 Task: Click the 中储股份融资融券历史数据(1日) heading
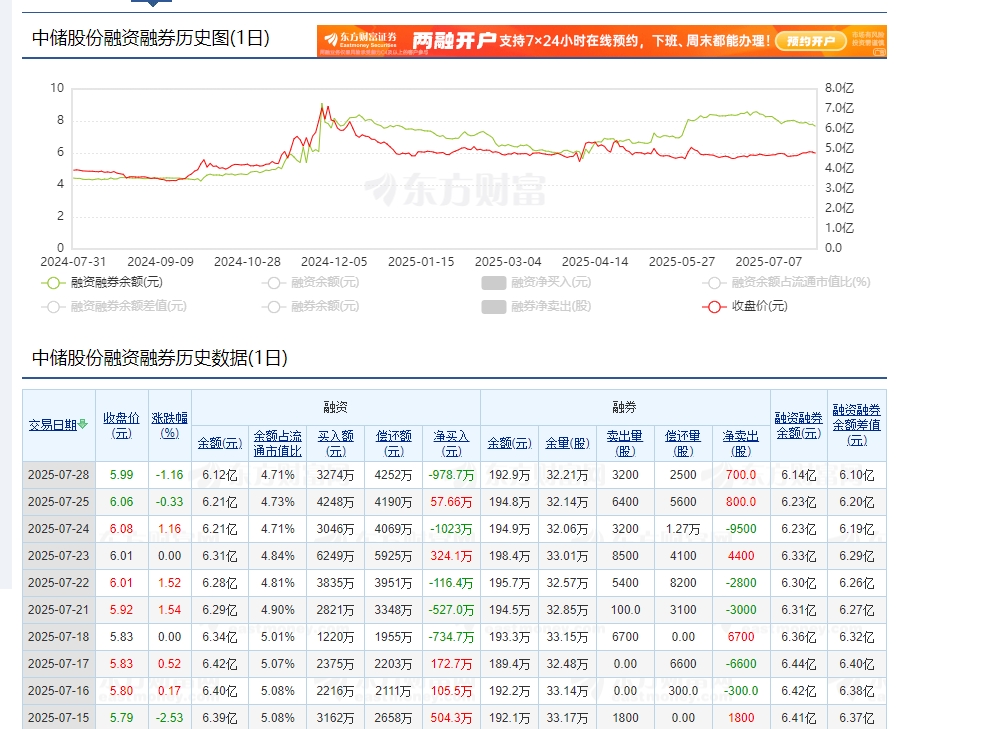point(160,358)
